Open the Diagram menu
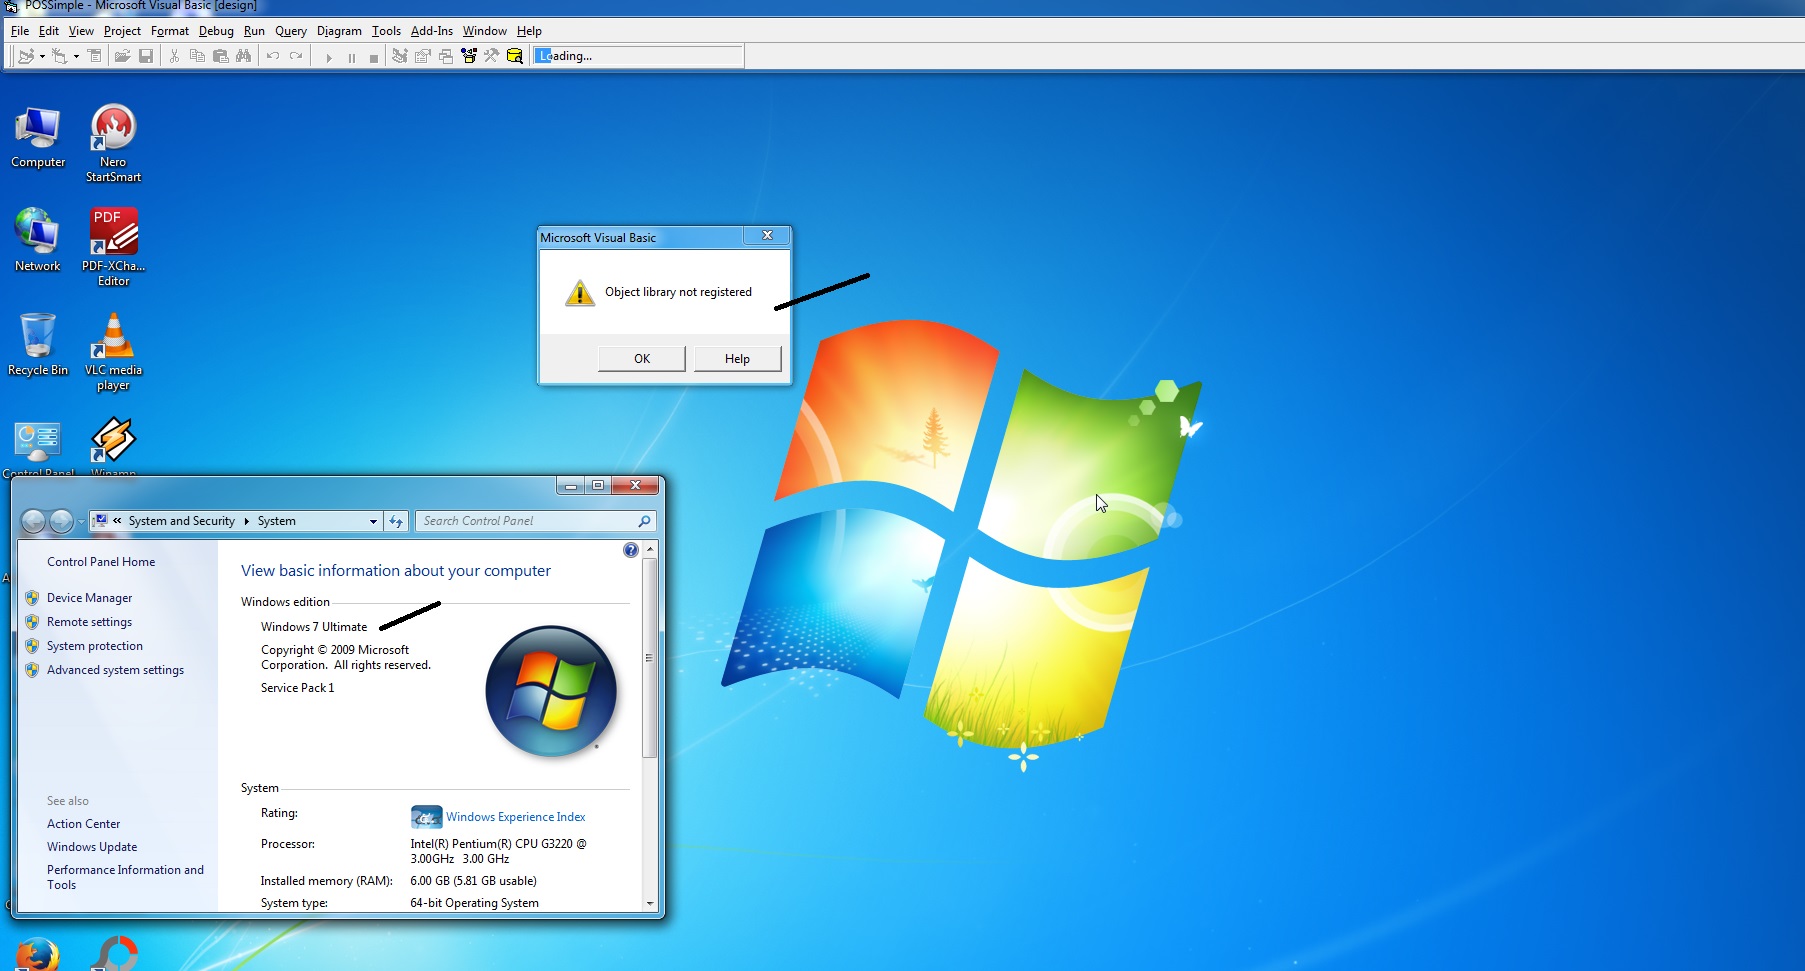This screenshot has height=971, width=1805. click(x=339, y=31)
